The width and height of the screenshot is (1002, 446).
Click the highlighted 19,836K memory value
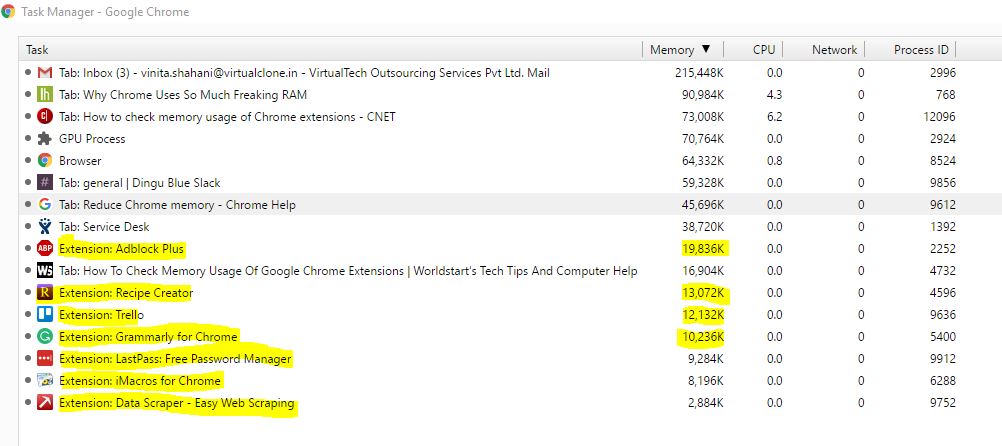point(703,249)
